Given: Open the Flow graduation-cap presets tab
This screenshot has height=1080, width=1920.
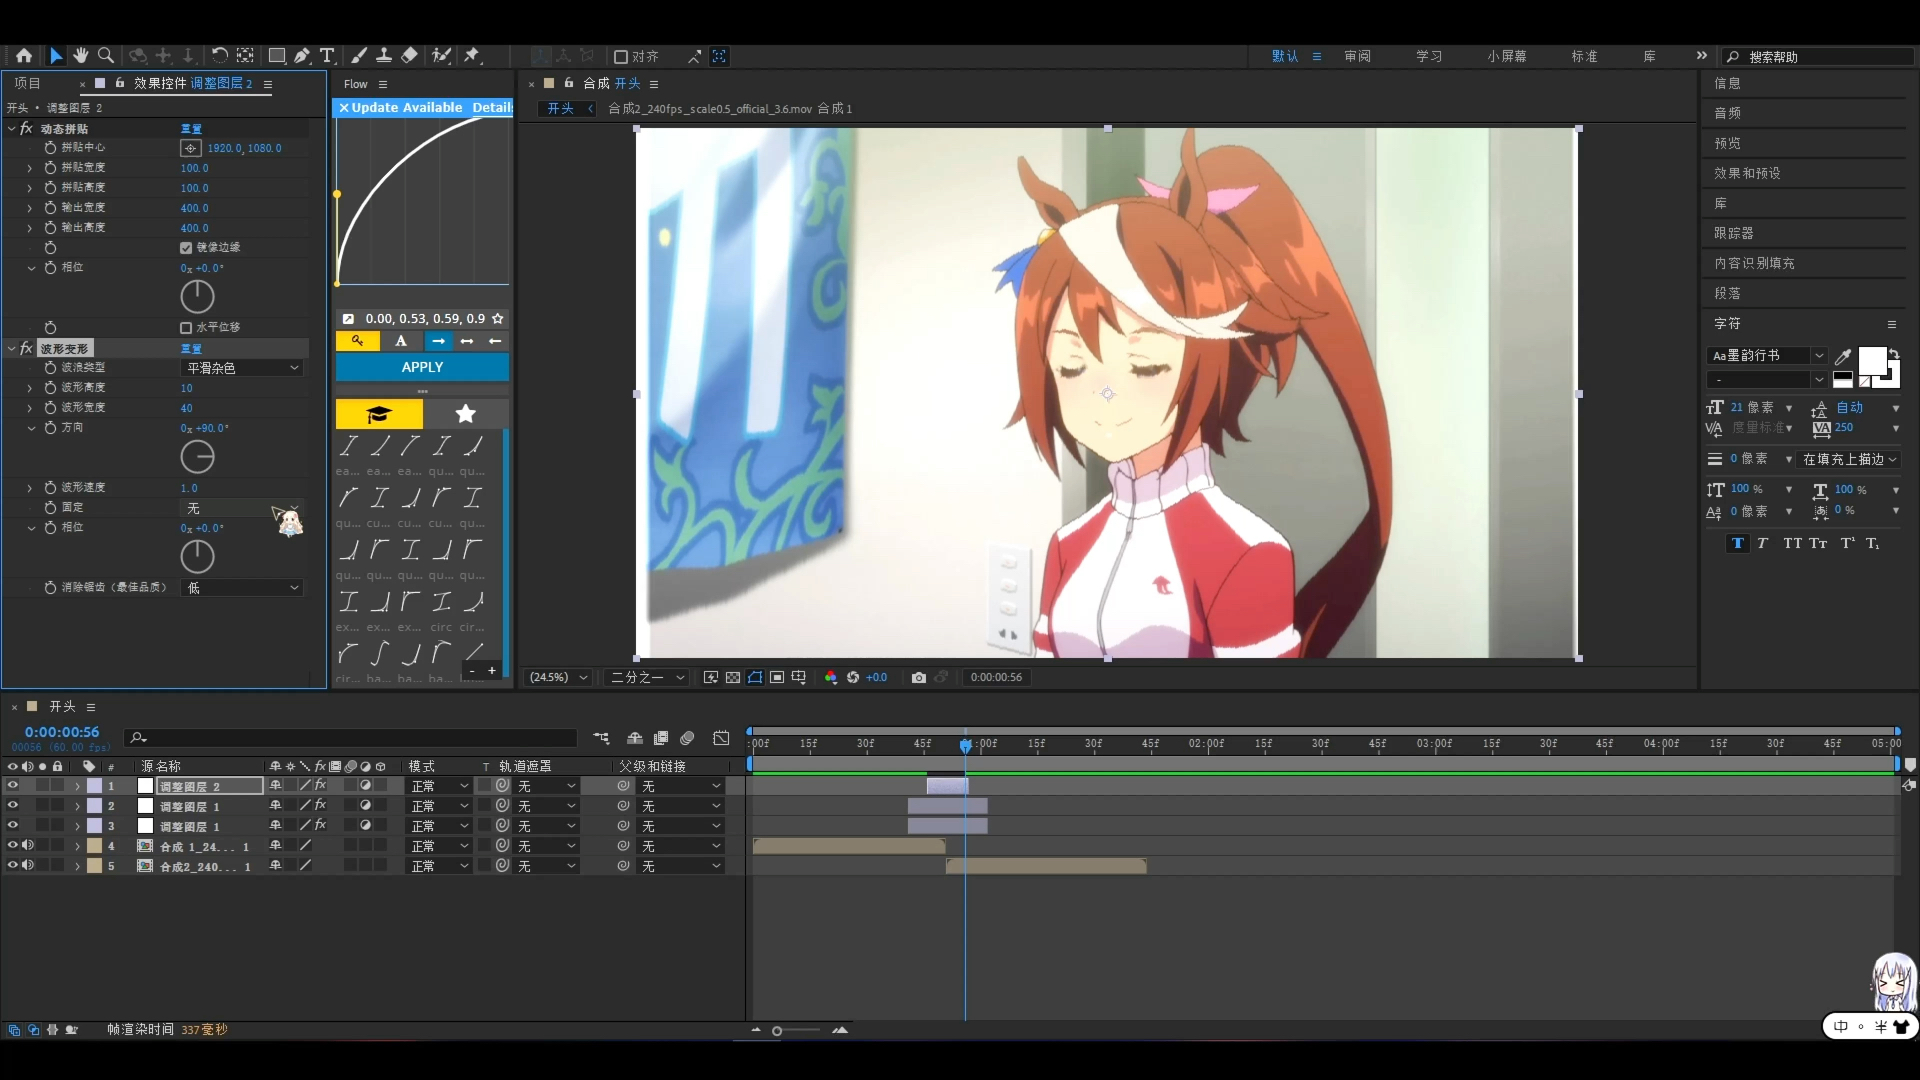Looking at the screenshot, I should tap(379, 413).
